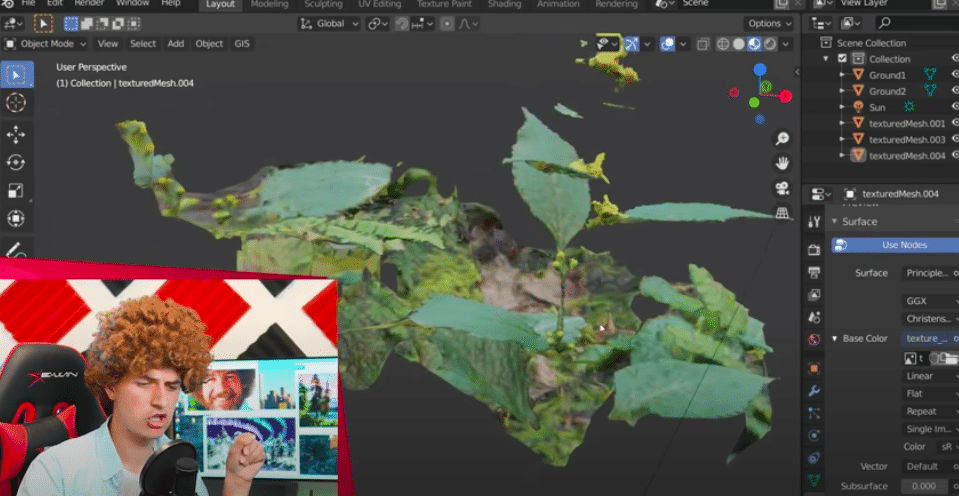Screen dimensions: 959x496
Task: Open the viewport Select menu
Action: [143, 44]
